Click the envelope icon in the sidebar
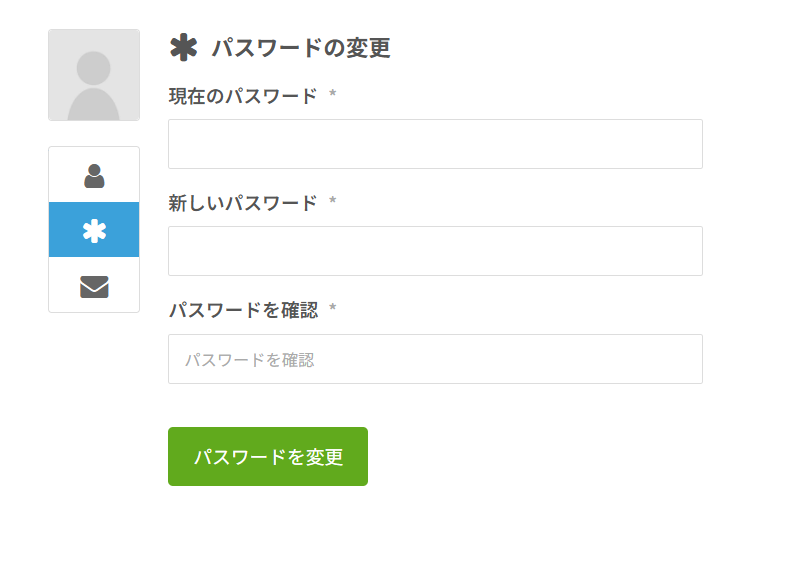The height and width of the screenshot is (563, 802). pyautogui.click(x=94, y=287)
